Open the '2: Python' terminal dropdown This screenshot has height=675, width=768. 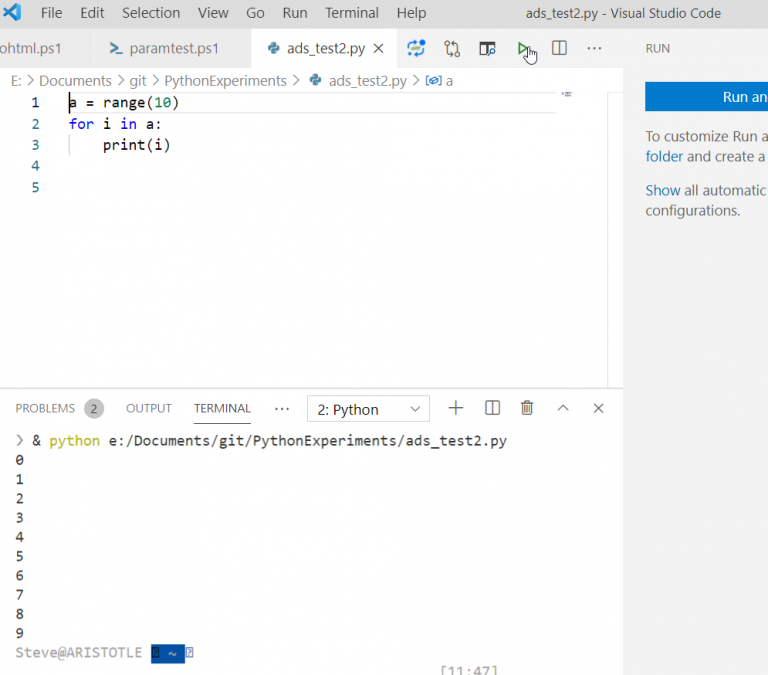click(368, 409)
